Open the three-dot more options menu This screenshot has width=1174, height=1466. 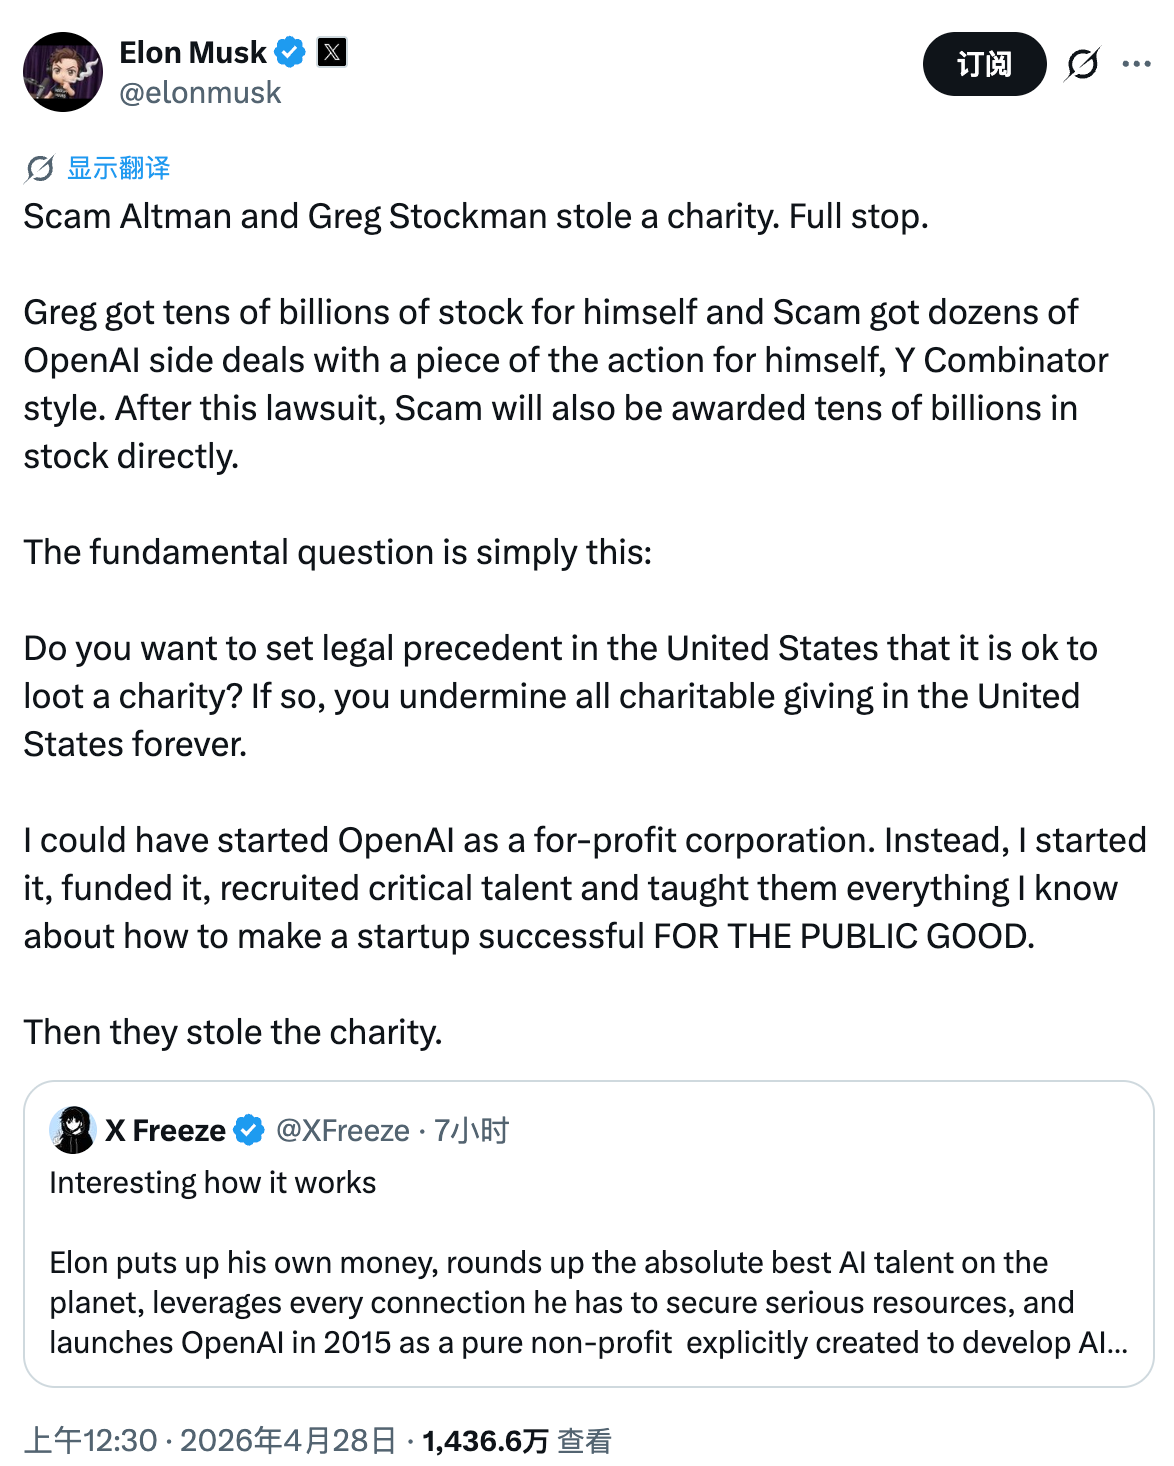click(1136, 64)
